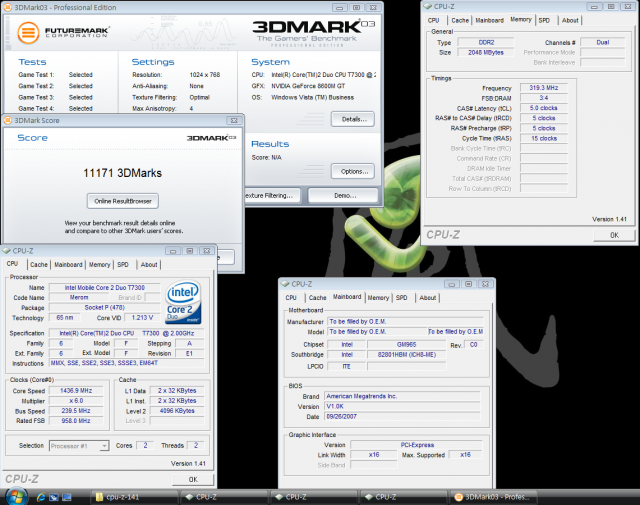The image size is (640, 505).
Task: Click the 11171 3DMarks score text
Action: click(122, 173)
